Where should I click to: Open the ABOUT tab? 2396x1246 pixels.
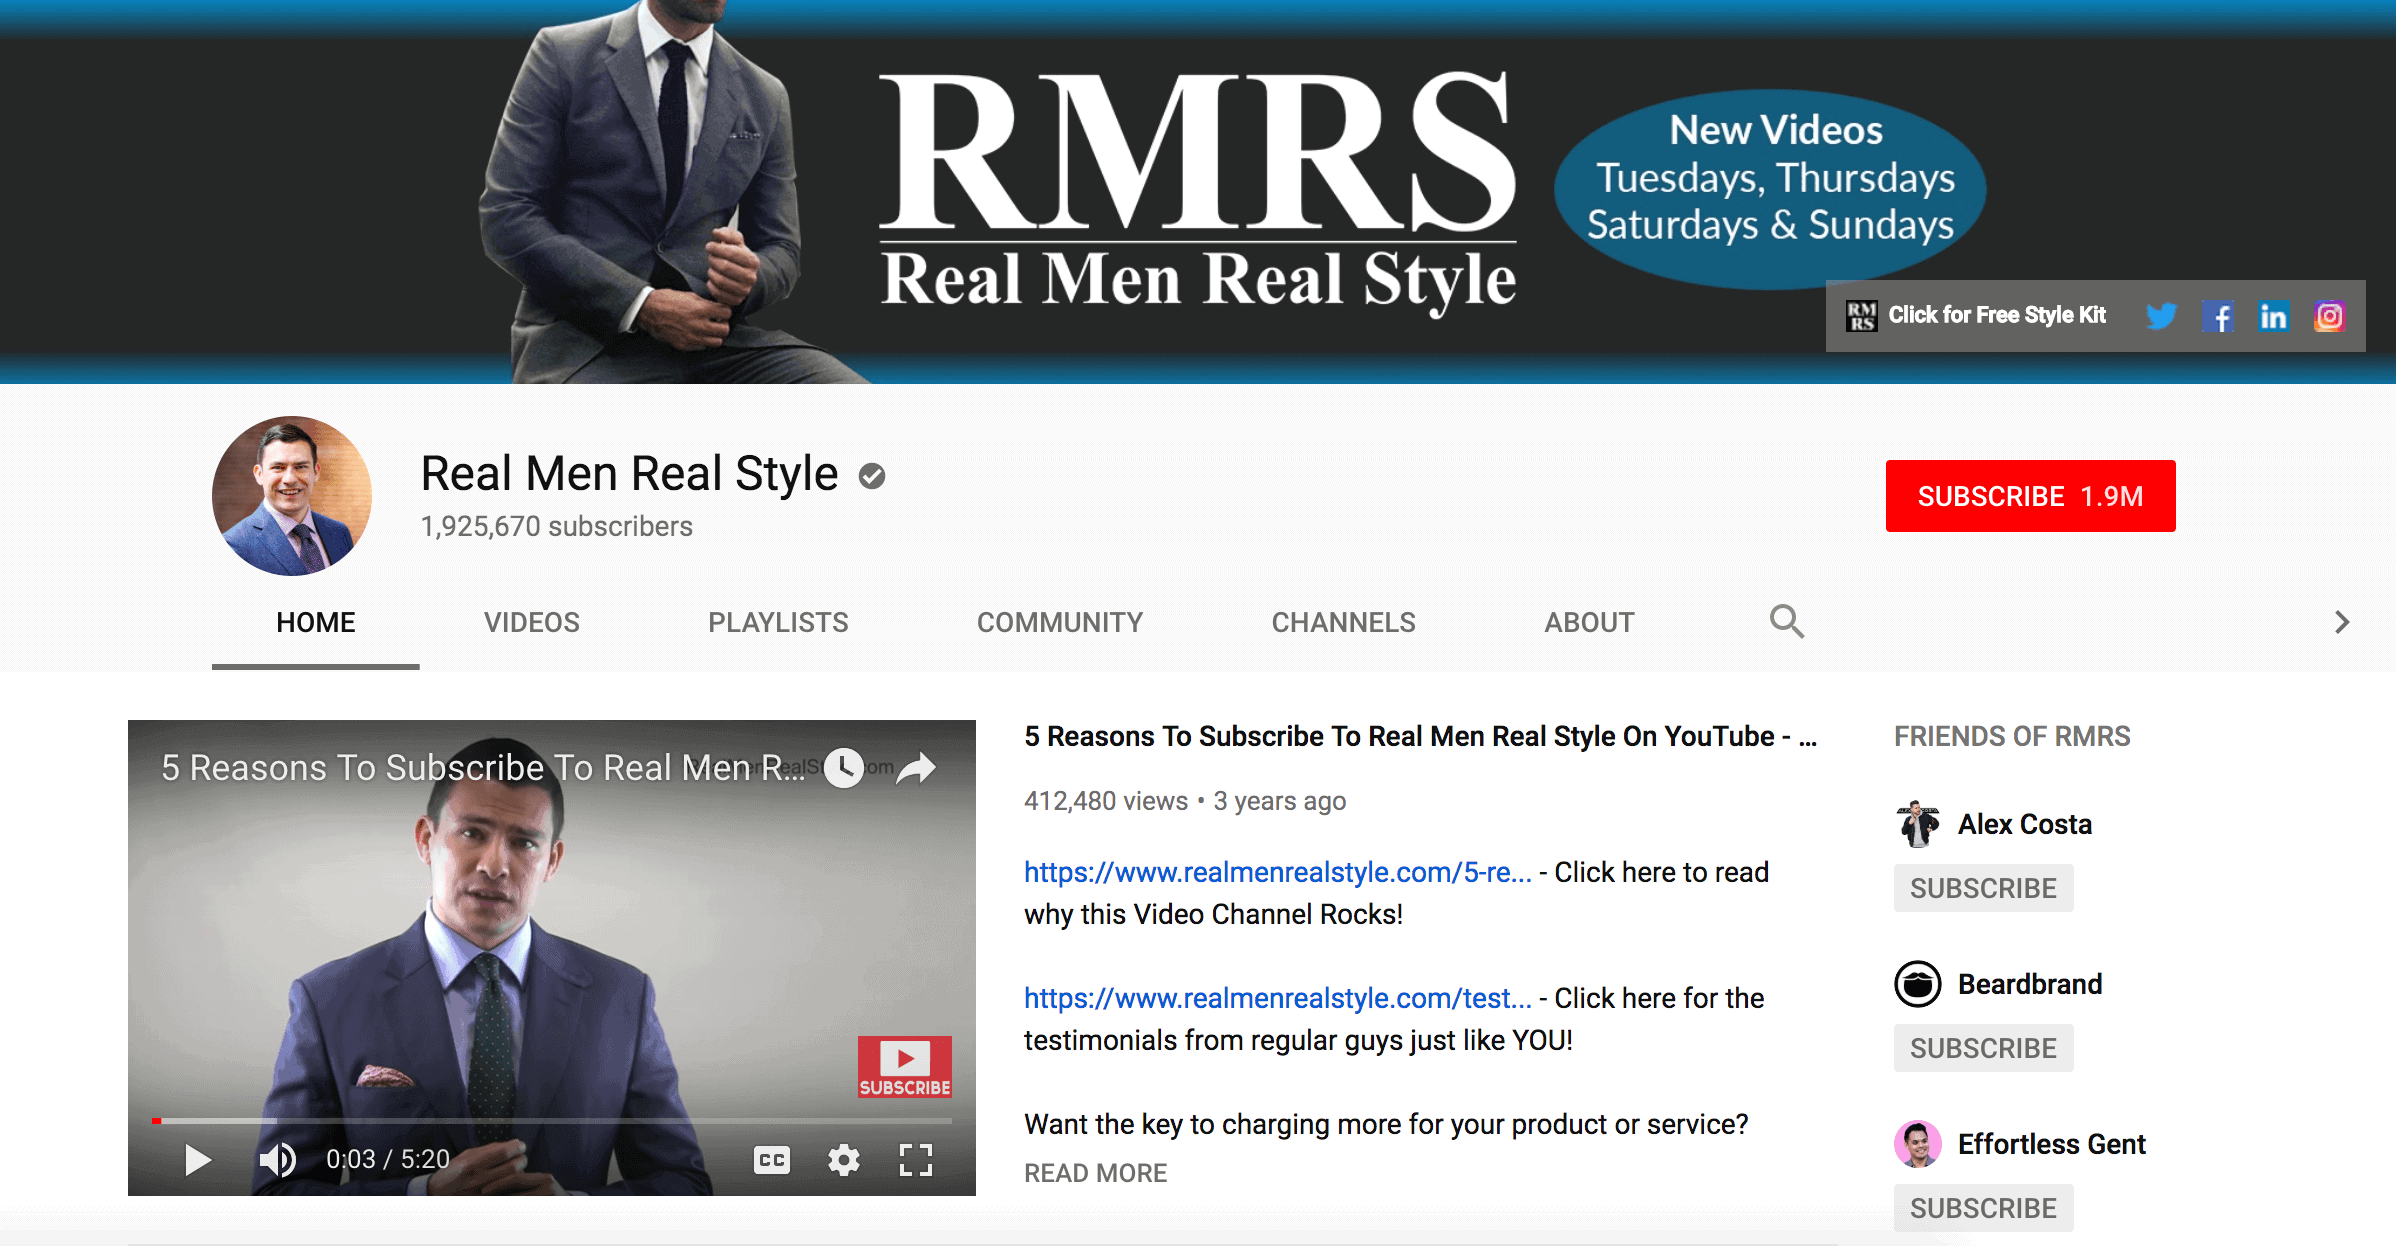[x=1589, y=622]
